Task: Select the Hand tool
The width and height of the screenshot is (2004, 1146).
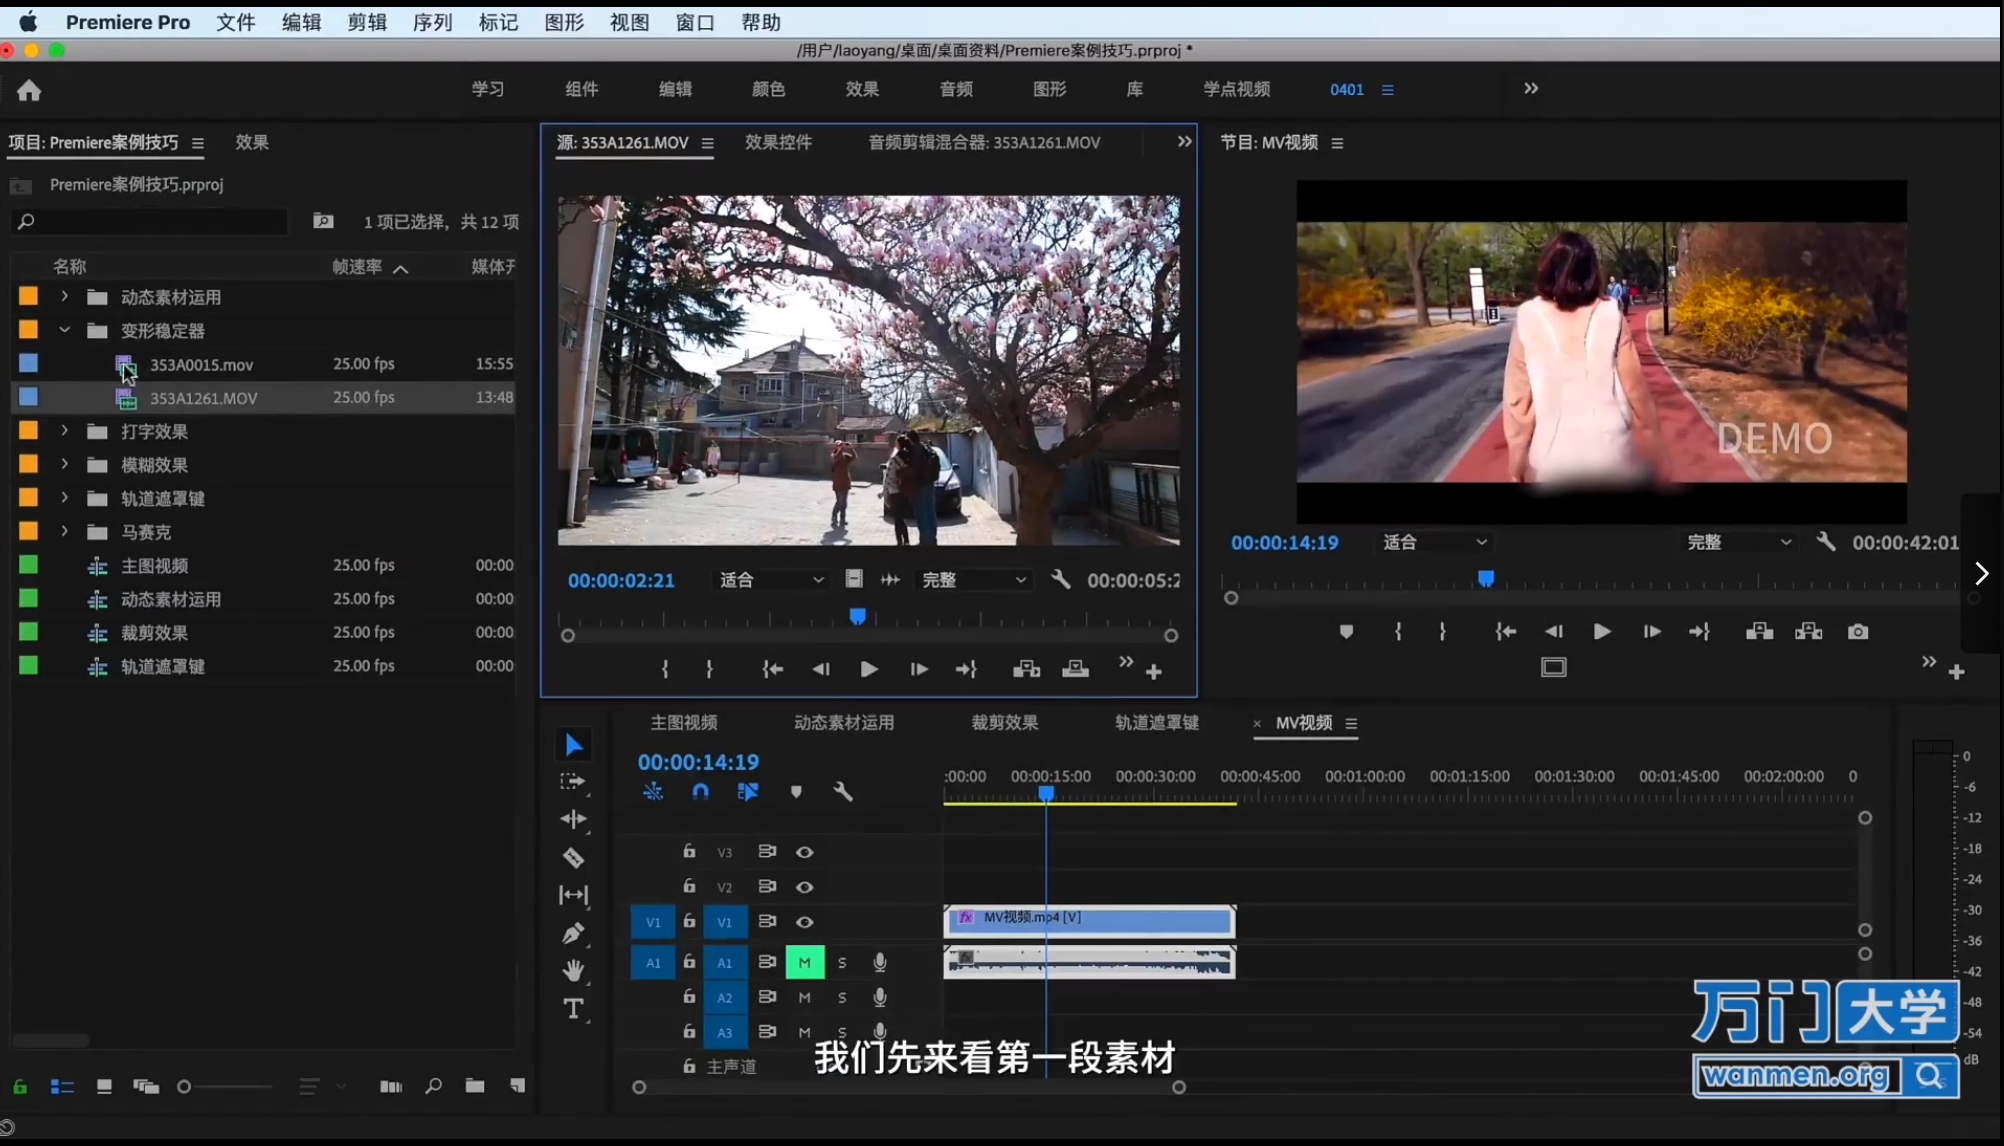Action: pos(574,969)
